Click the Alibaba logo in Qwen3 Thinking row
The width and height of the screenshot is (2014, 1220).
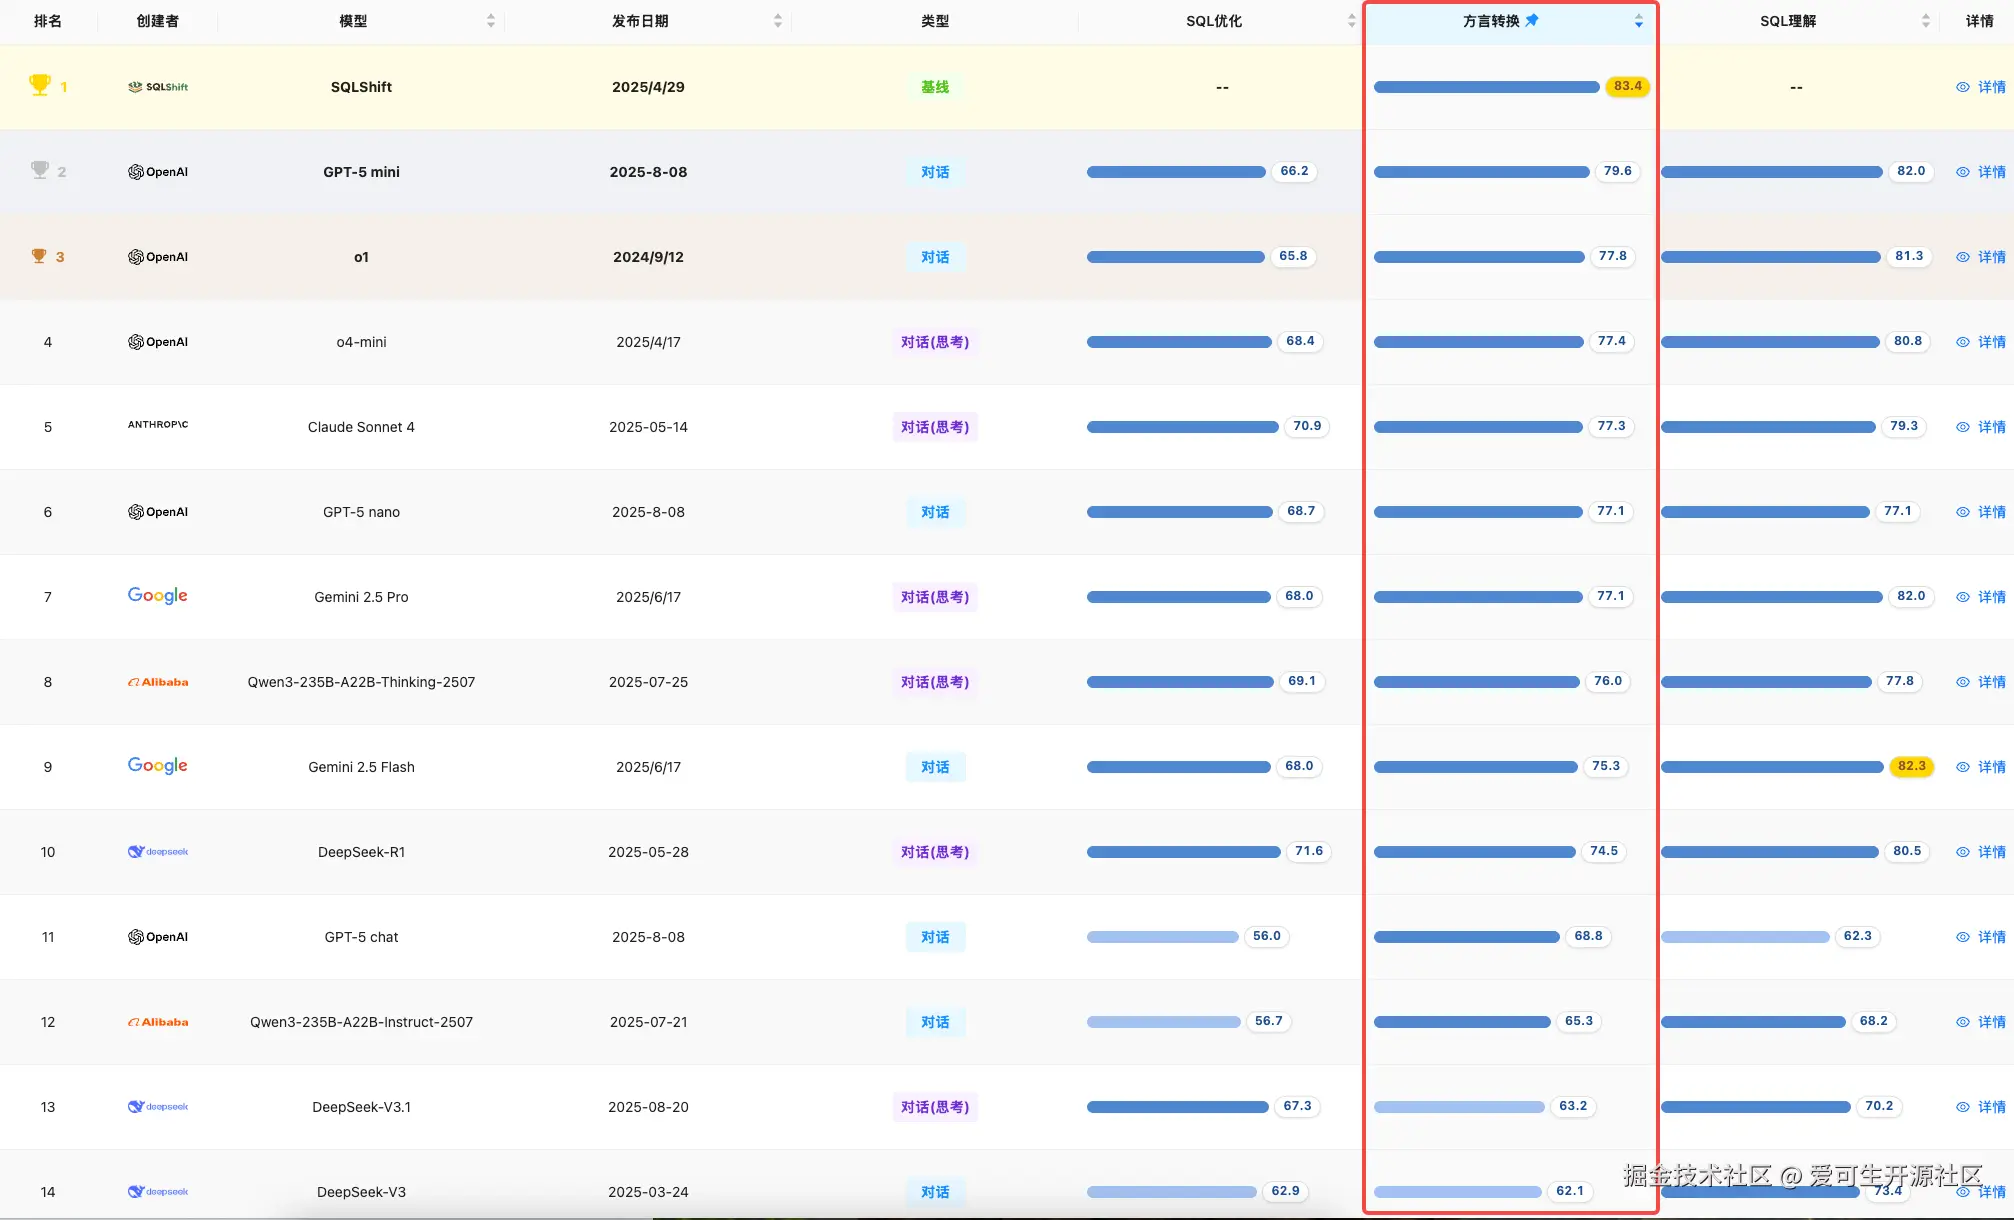(x=158, y=682)
